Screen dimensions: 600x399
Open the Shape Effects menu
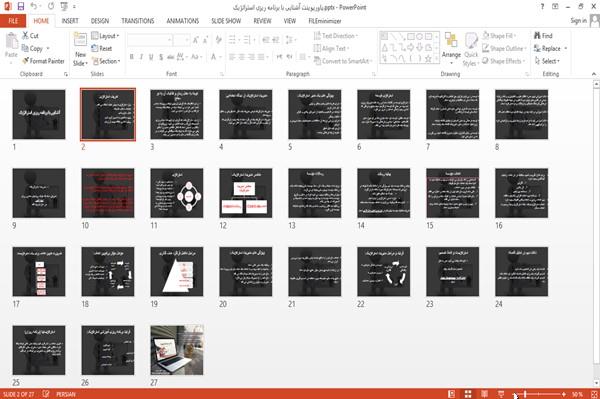[503, 61]
